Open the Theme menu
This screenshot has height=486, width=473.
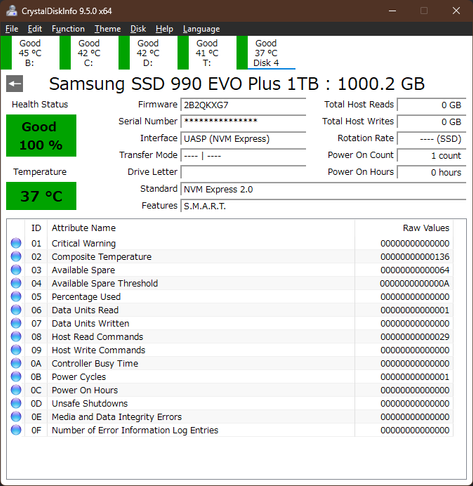[x=107, y=29]
